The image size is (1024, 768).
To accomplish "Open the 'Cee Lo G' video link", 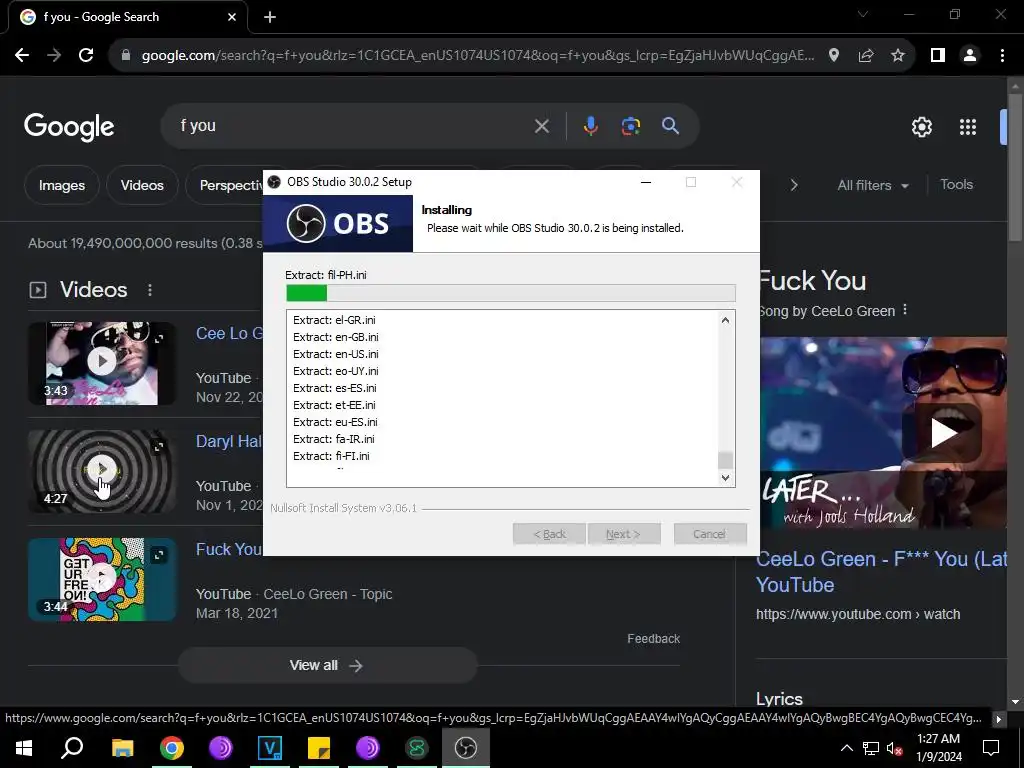I will (x=229, y=333).
